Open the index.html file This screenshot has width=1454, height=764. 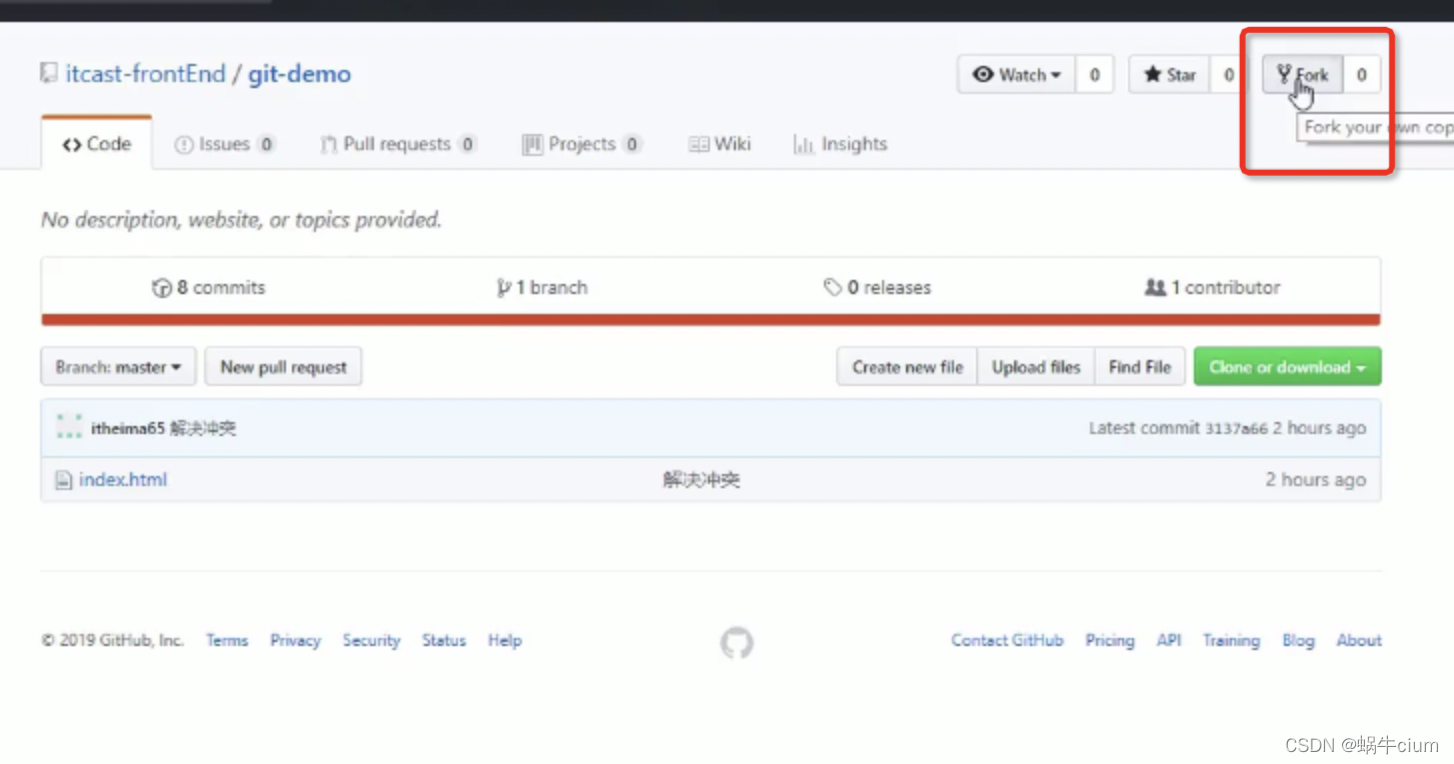pyautogui.click(x=123, y=480)
